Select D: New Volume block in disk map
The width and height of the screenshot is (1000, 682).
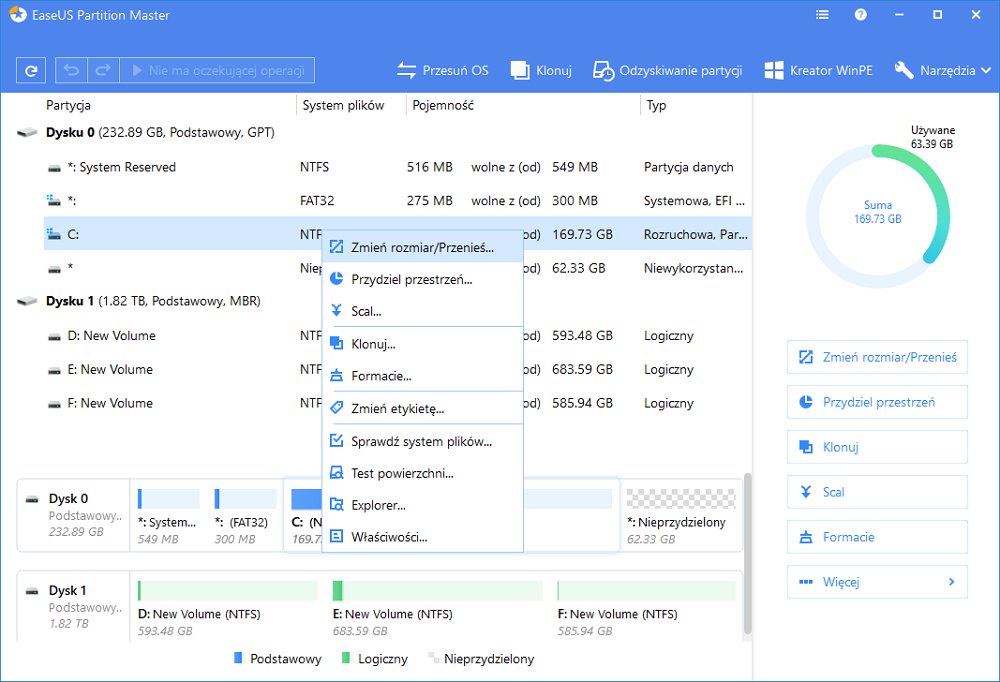[x=228, y=608]
